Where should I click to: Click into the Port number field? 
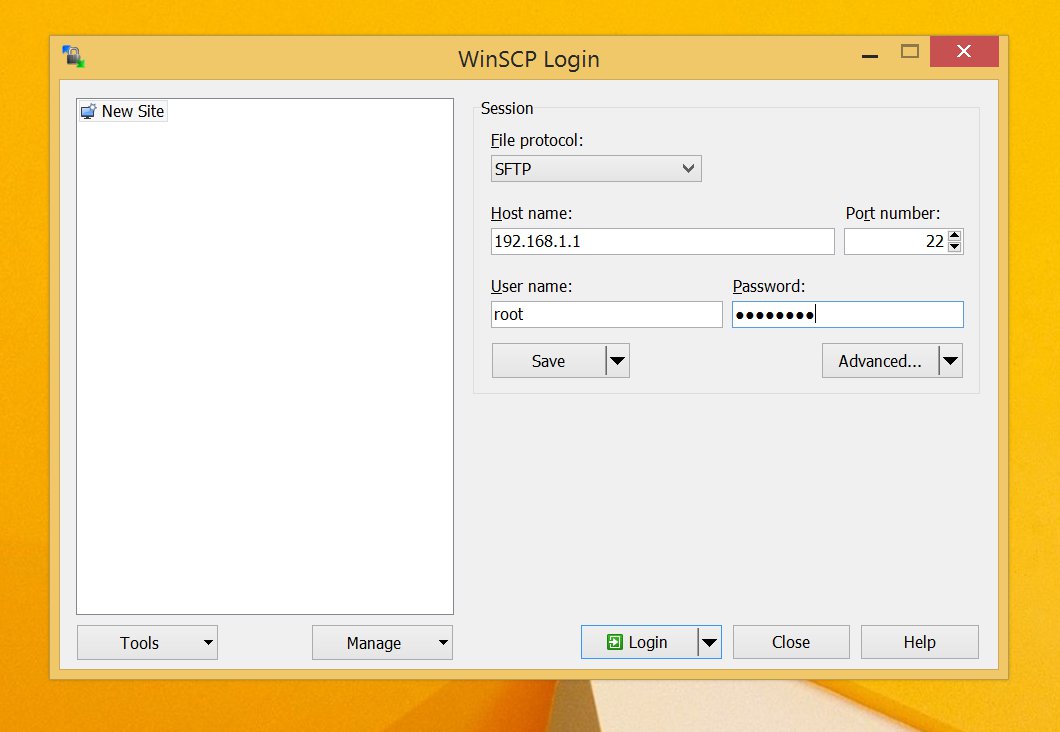894,241
